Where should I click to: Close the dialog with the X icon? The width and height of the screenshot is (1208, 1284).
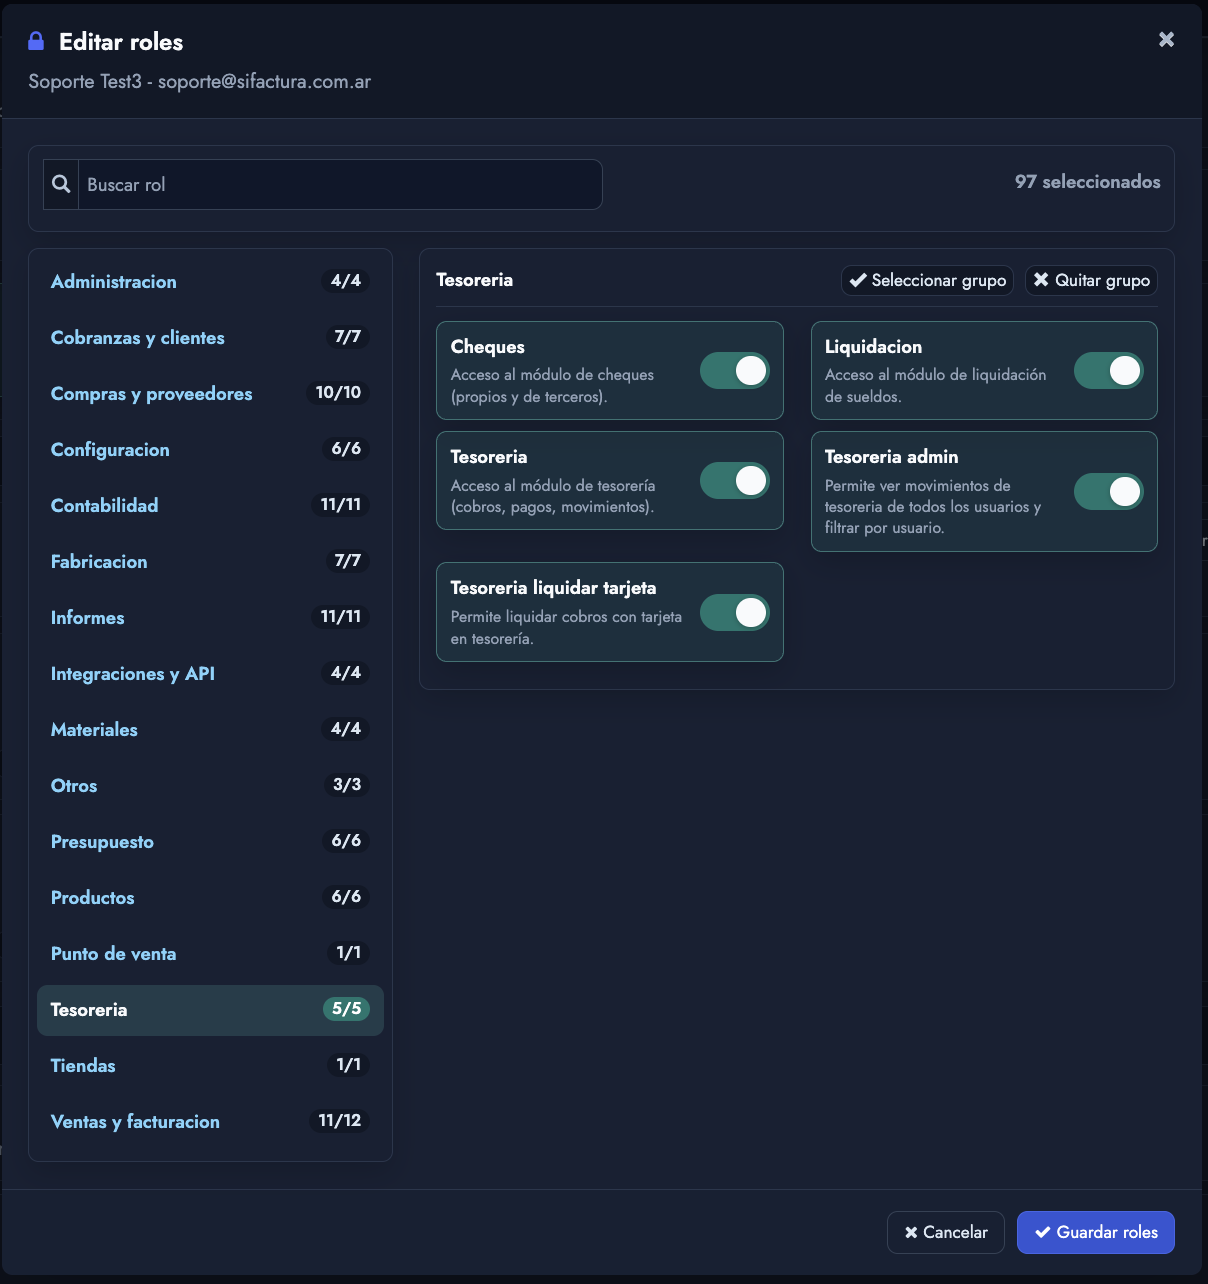1166,40
